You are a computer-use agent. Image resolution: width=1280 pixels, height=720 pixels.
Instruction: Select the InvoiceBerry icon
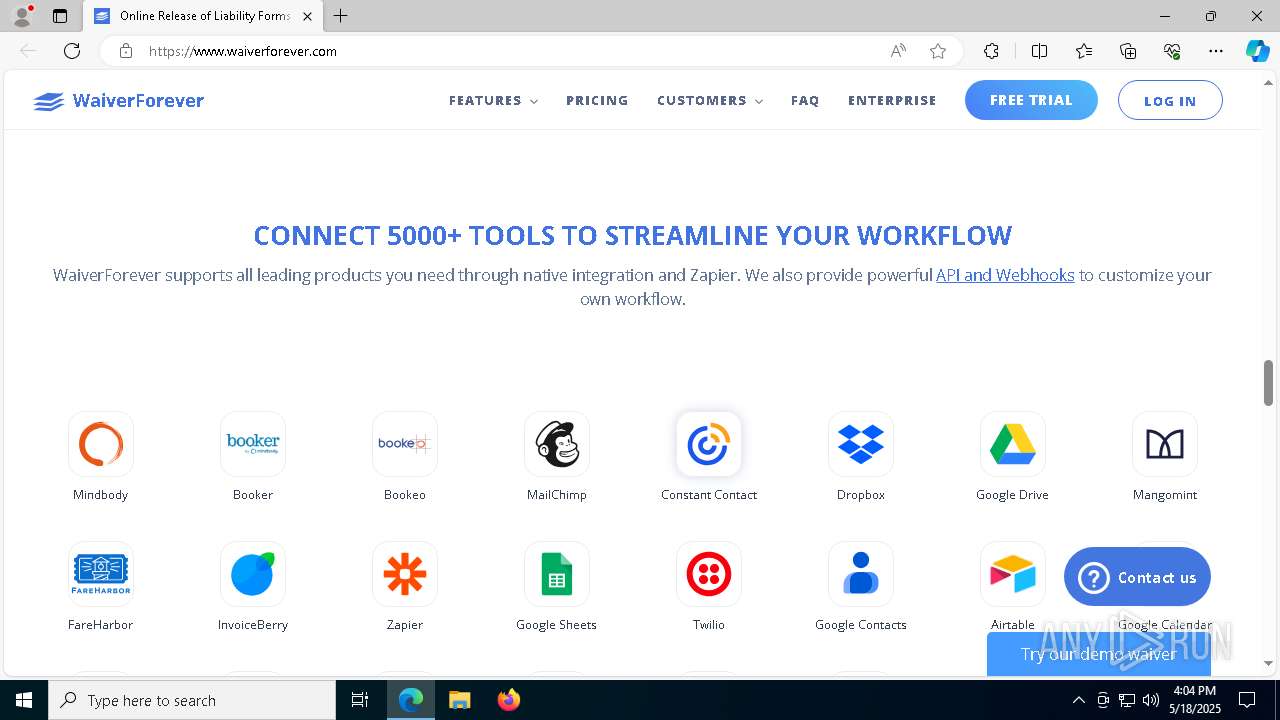253,574
